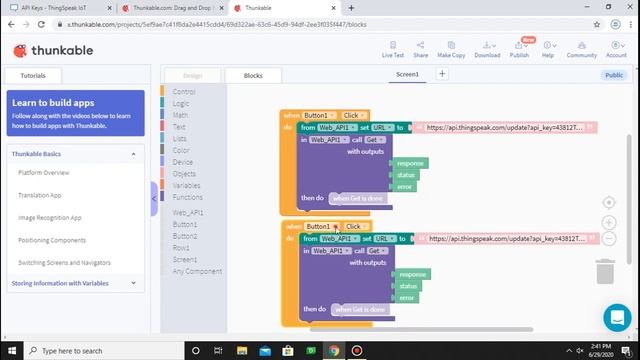Open Task View on the taskbar

[218, 351]
